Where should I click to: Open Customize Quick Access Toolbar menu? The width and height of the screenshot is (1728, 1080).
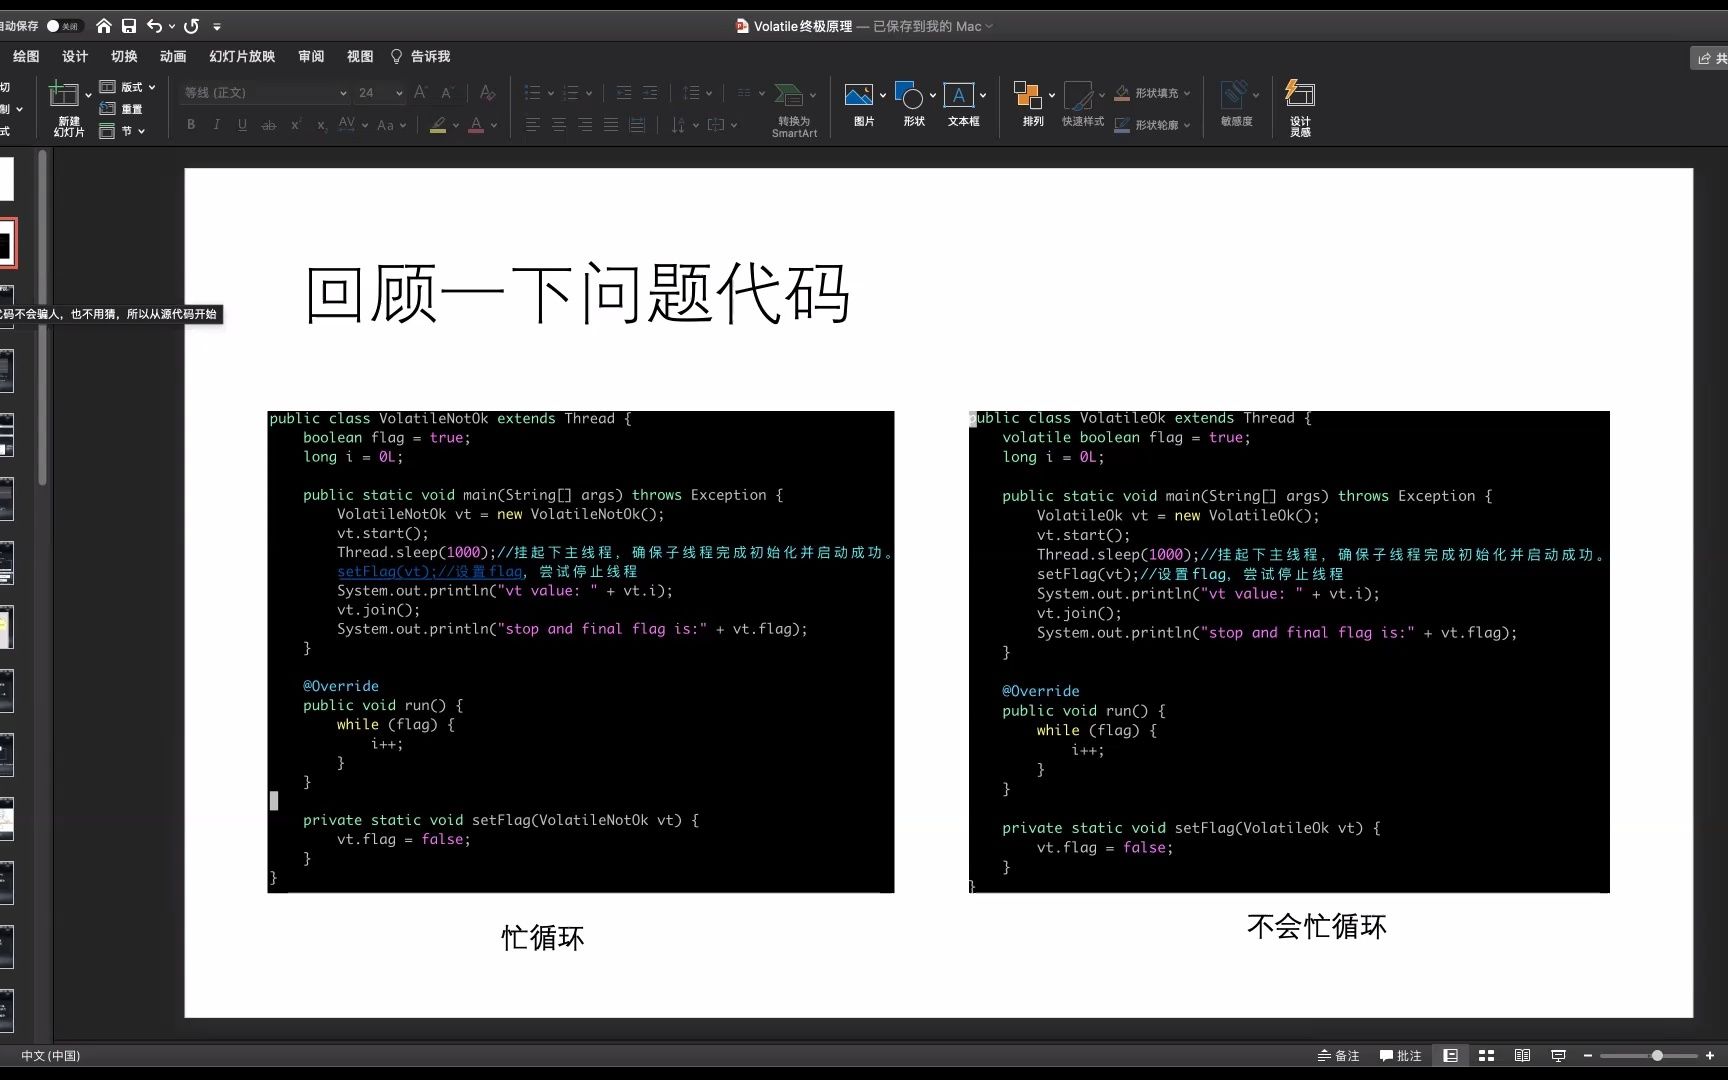coord(217,27)
